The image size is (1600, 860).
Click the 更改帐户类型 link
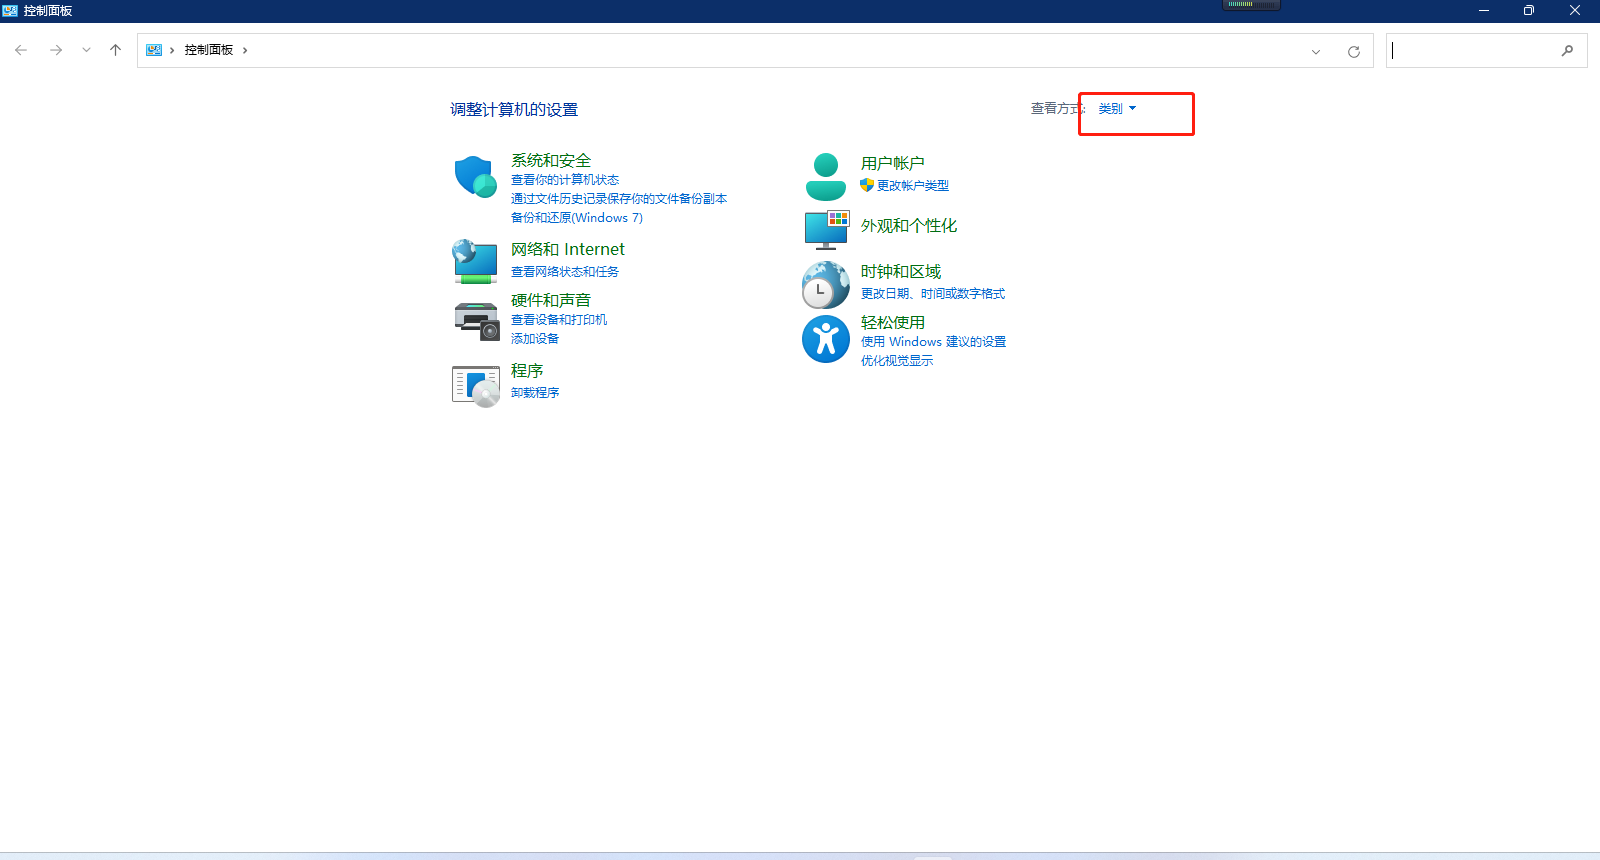913,186
